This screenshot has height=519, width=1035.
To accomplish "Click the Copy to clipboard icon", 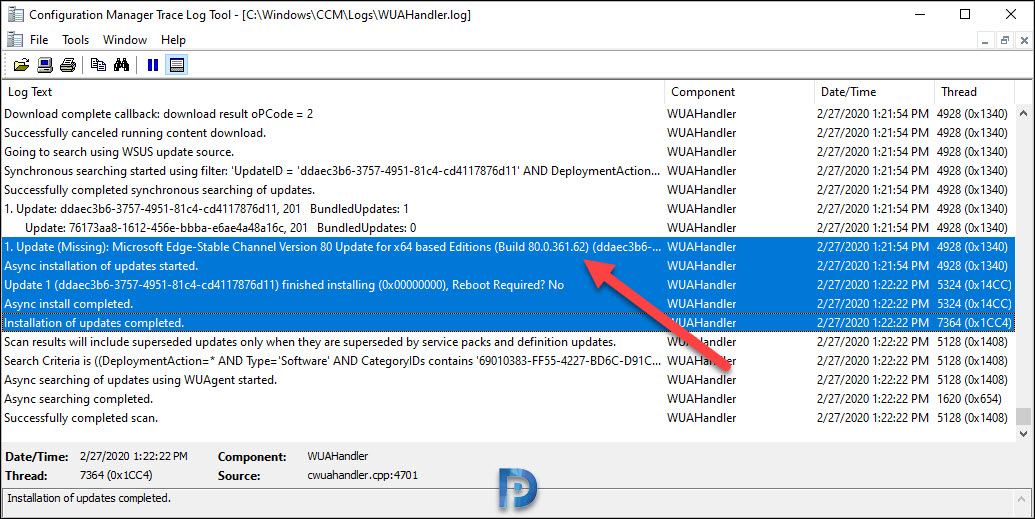I will 98,65.
